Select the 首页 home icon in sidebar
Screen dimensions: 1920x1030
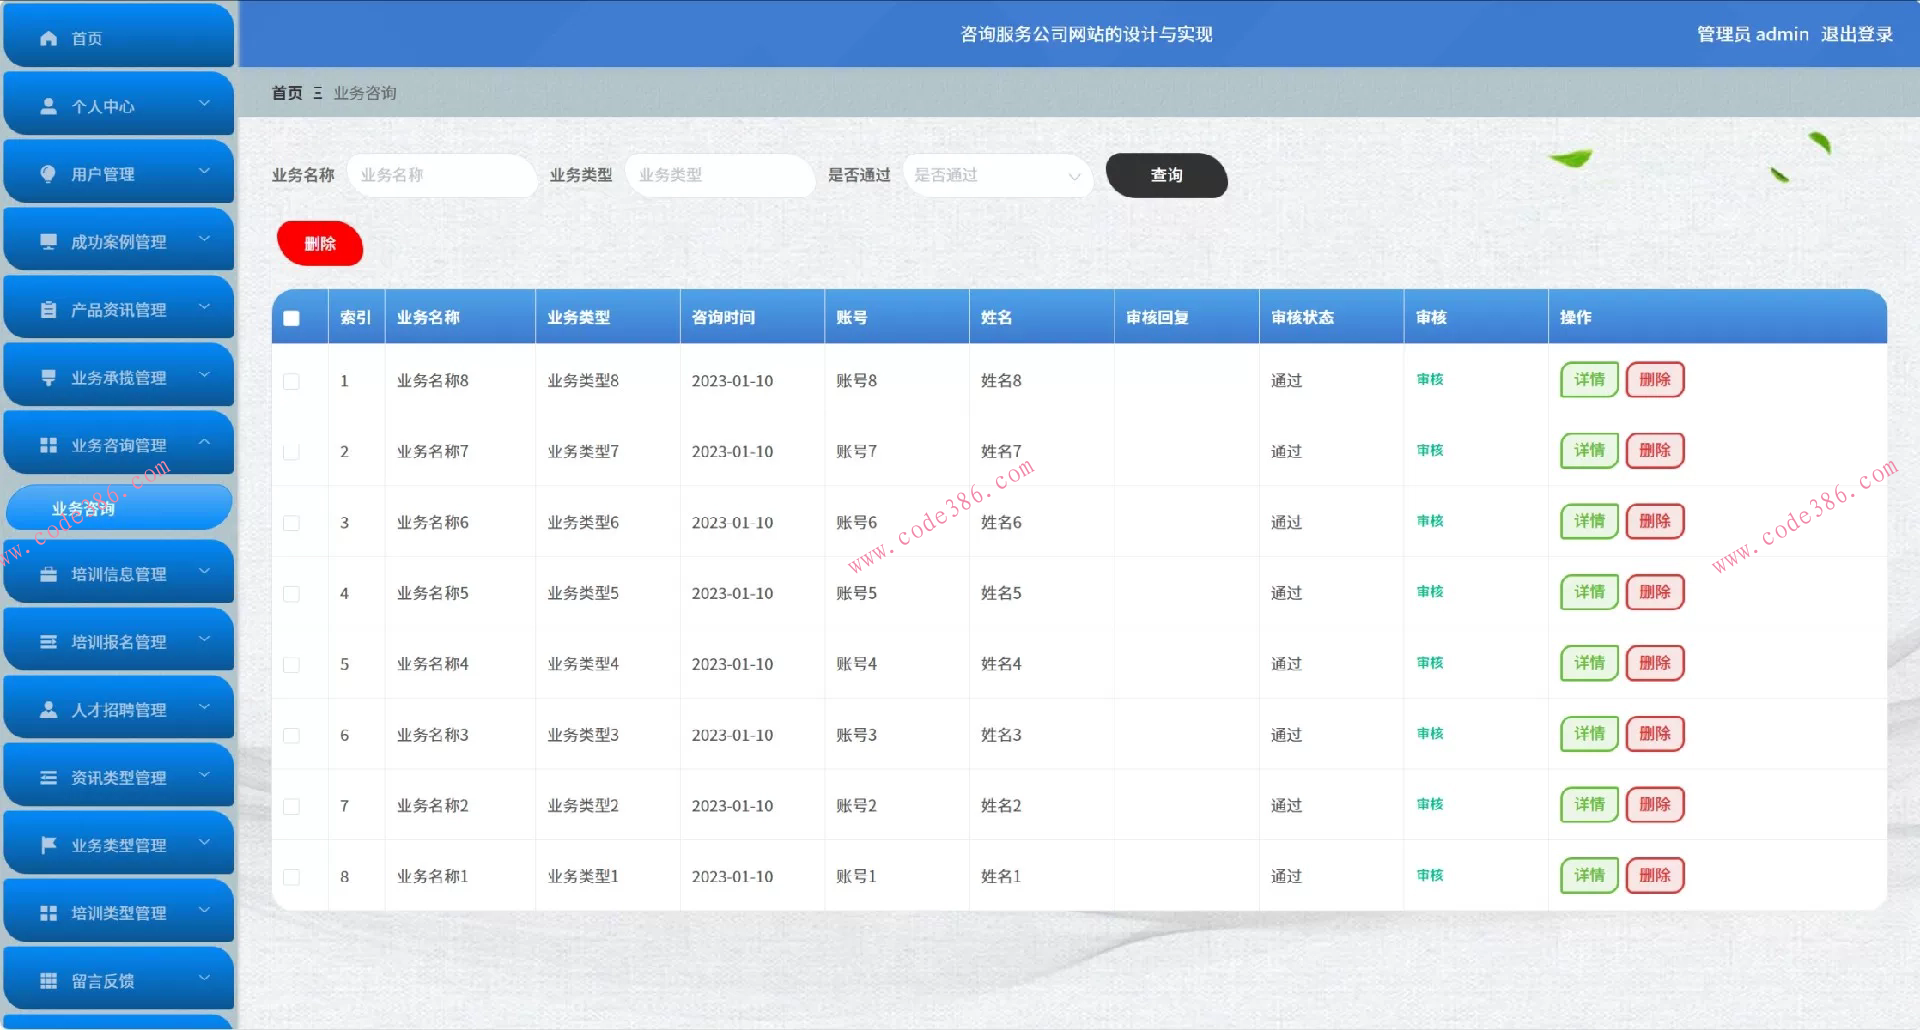[x=47, y=38]
